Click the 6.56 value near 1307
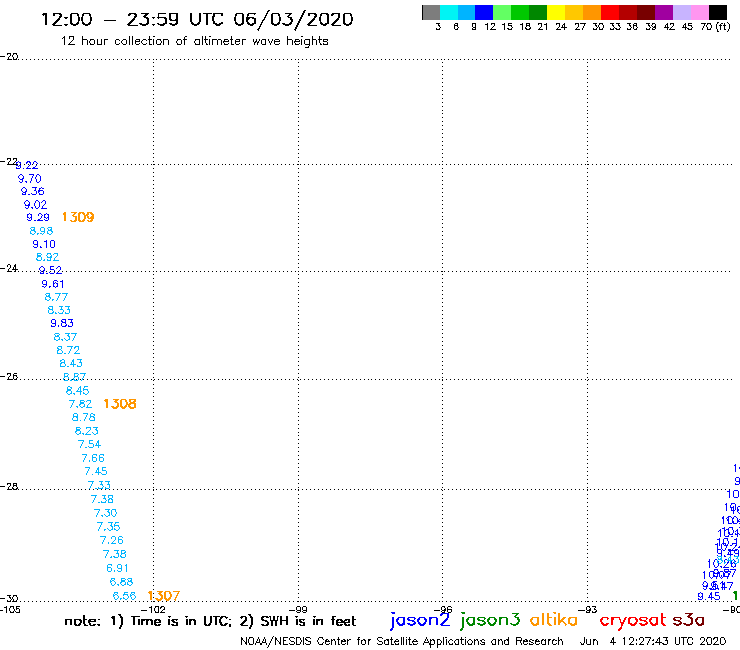 [125, 596]
